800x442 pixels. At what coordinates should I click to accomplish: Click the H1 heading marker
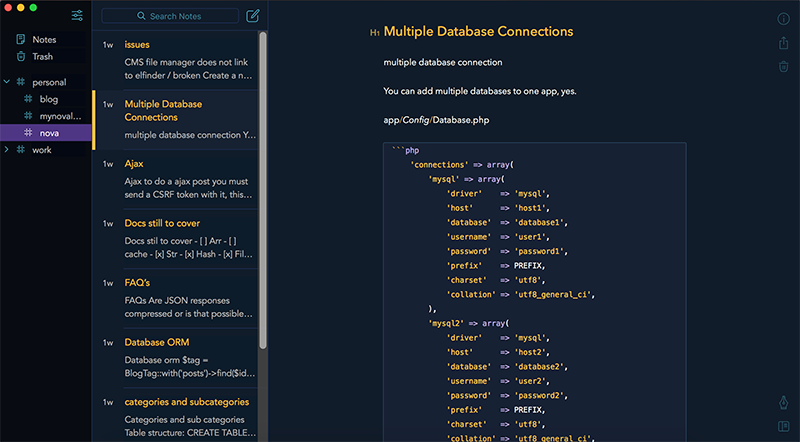click(x=374, y=33)
